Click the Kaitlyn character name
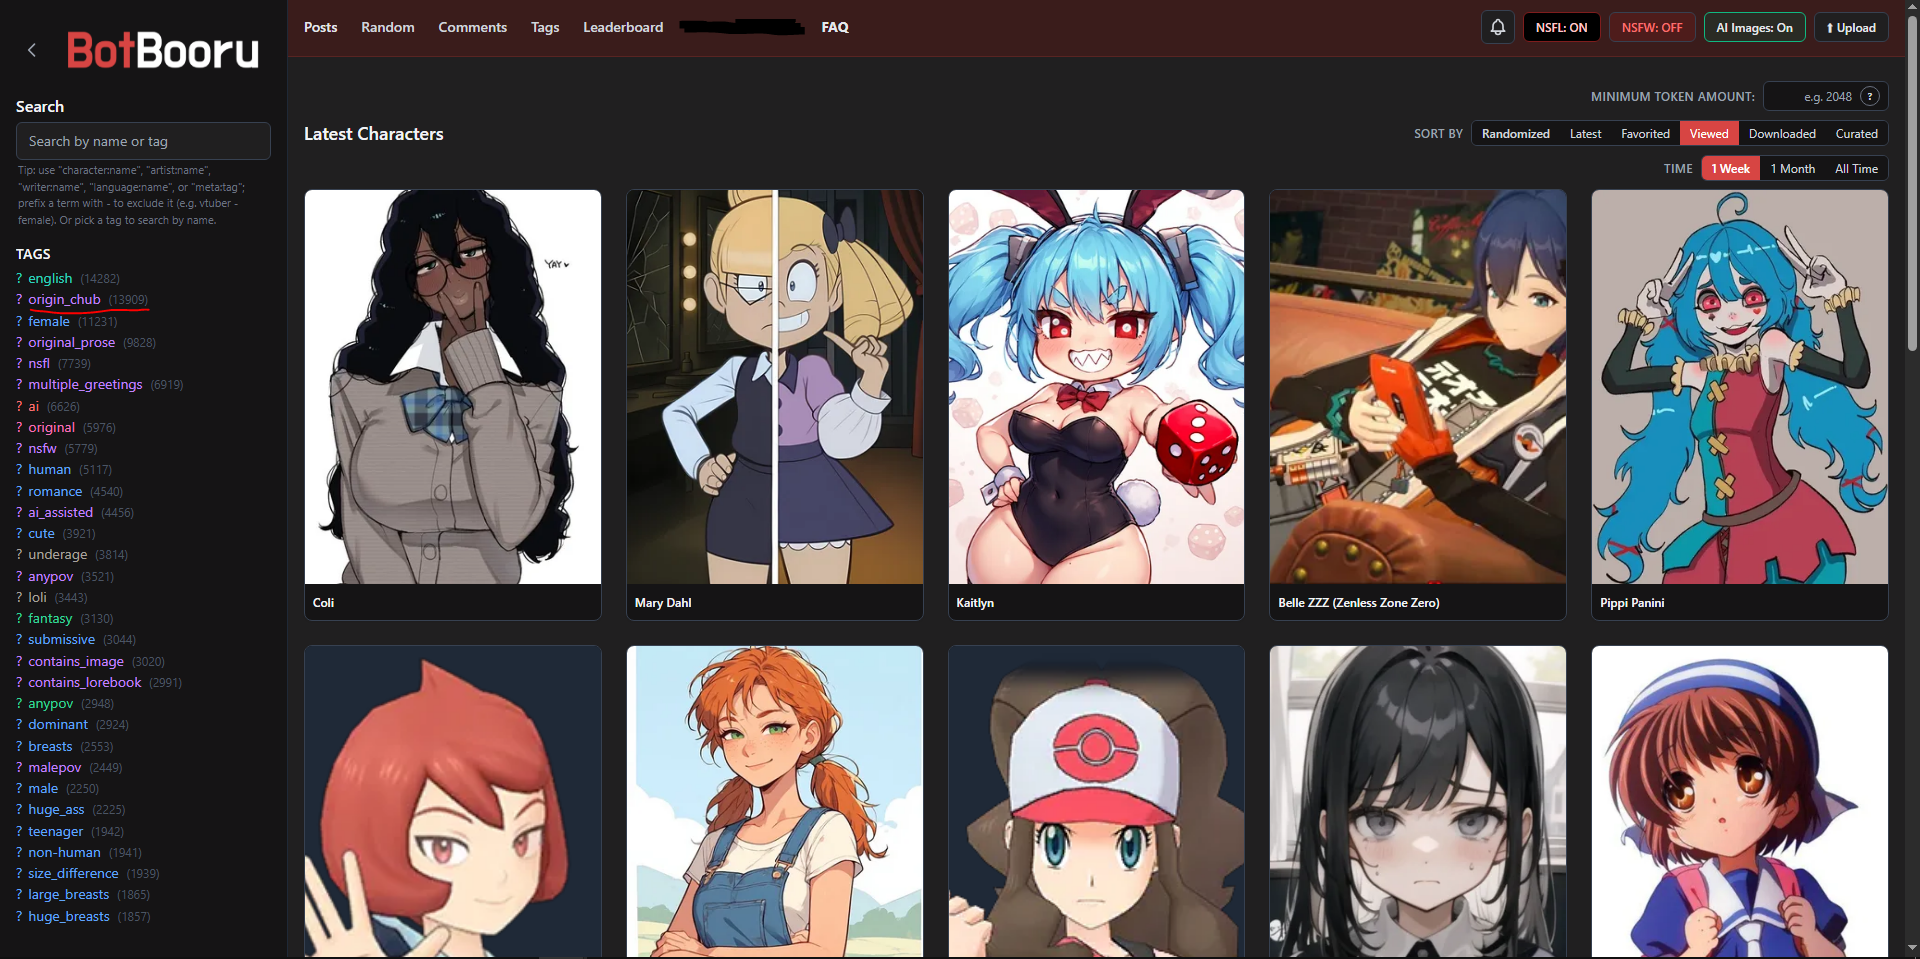This screenshot has width=1920, height=959. 975,603
